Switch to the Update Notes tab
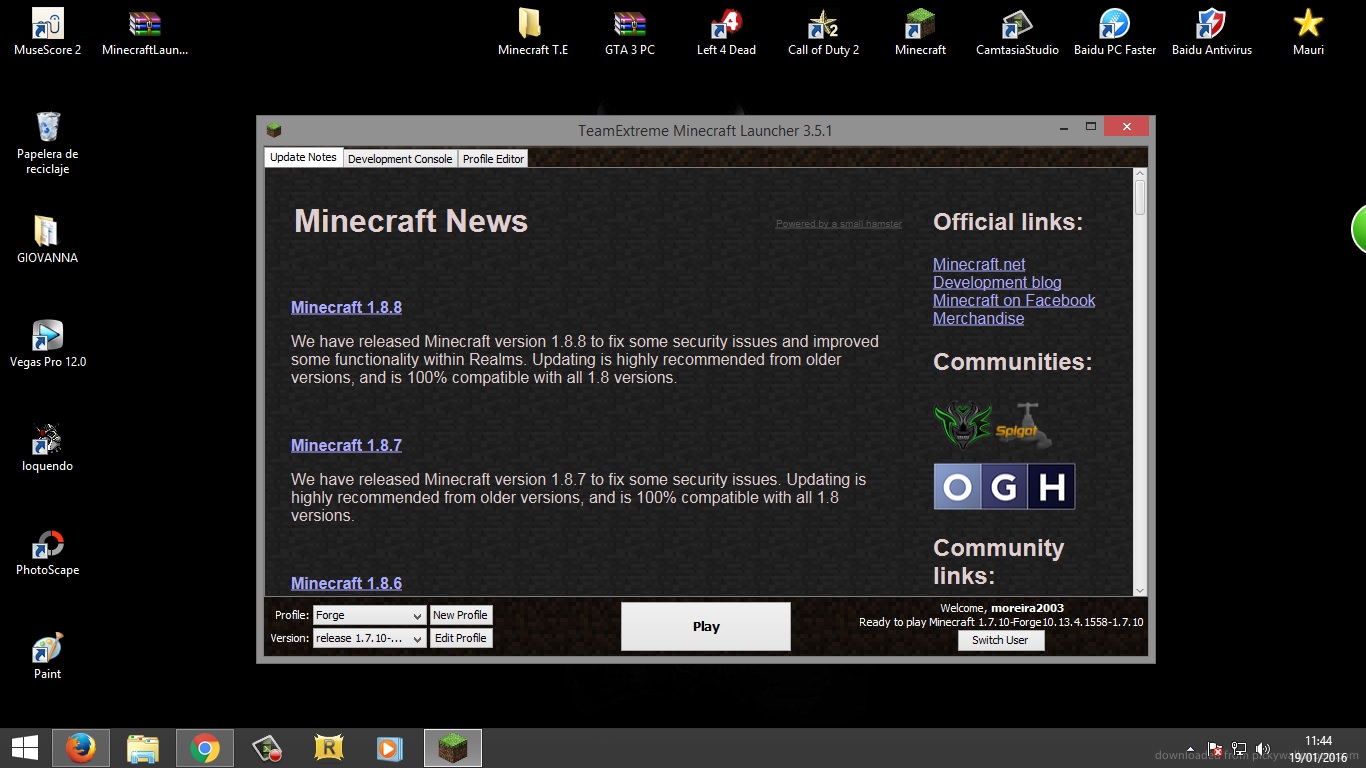Screen dimensions: 1366x768 click(x=303, y=157)
